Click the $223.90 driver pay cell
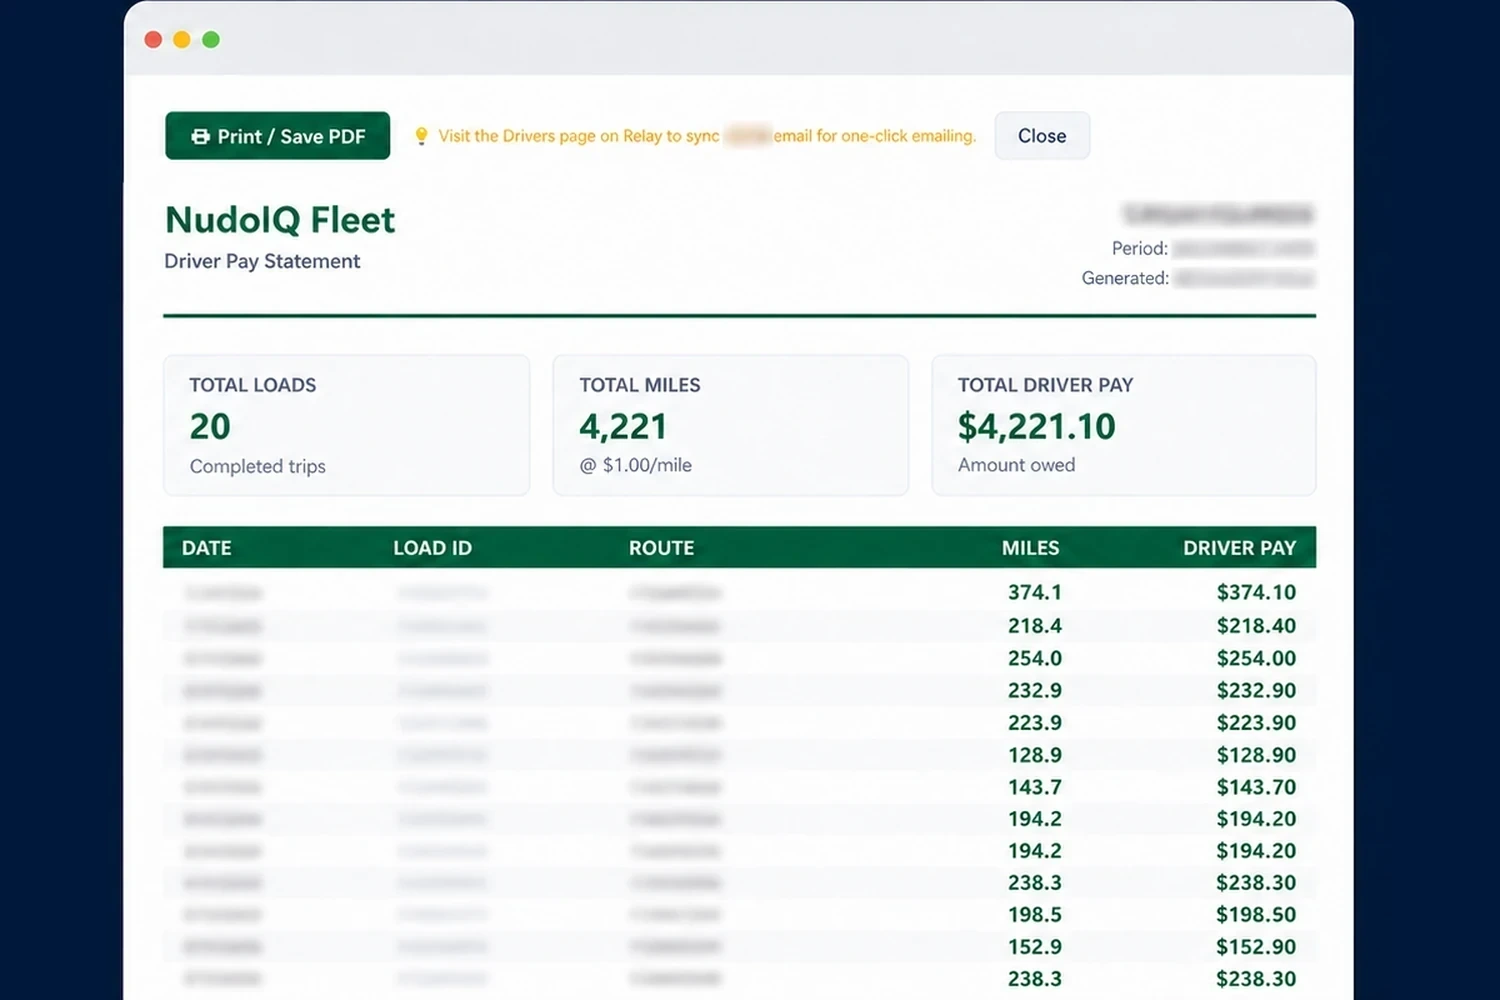 click(x=1256, y=722)
